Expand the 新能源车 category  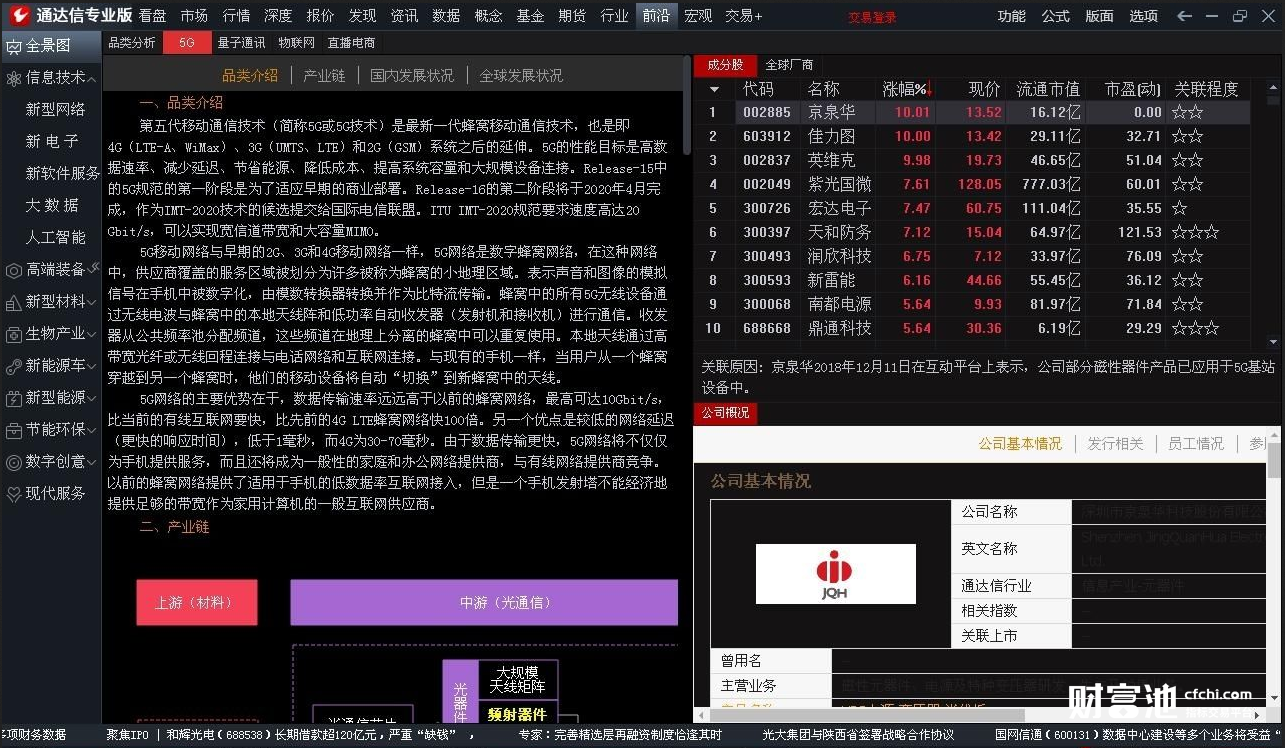click(93, 366)
